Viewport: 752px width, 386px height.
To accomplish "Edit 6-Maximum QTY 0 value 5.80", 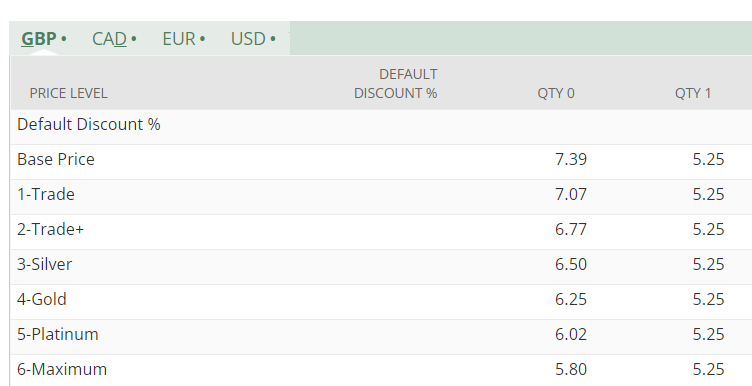I will (571, 369).
